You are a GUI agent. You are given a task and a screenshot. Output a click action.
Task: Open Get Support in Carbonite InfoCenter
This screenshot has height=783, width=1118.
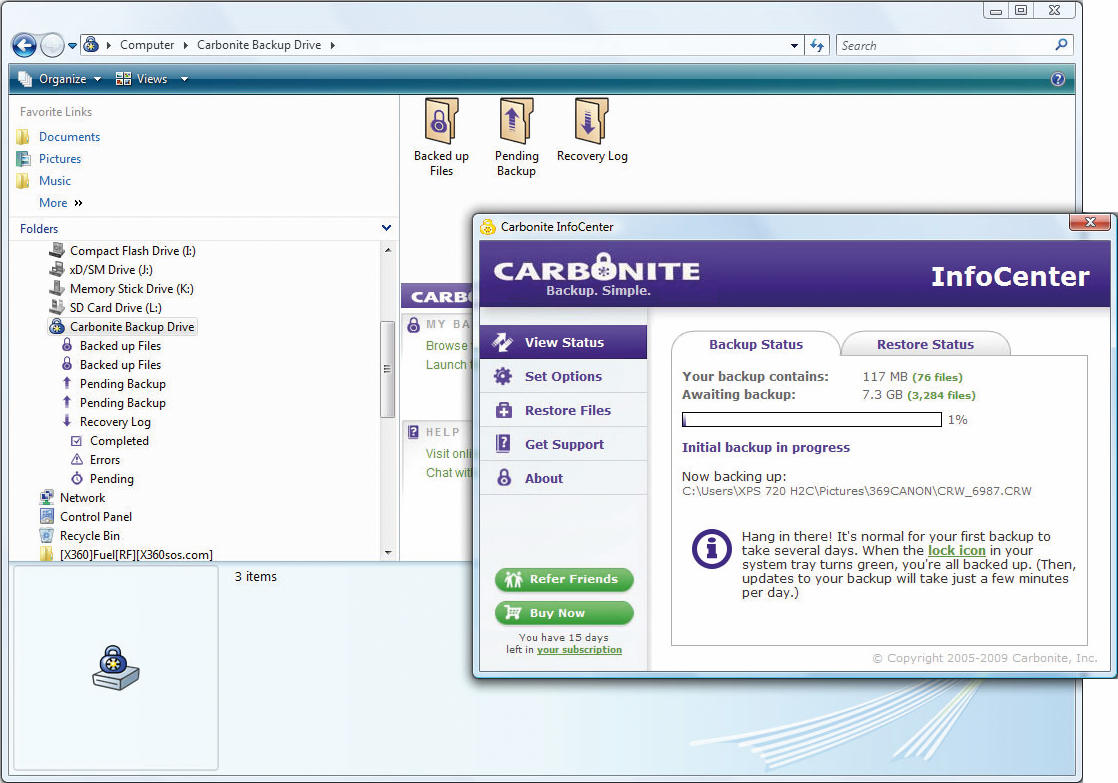pyautogui.click(x=563, y=445)
